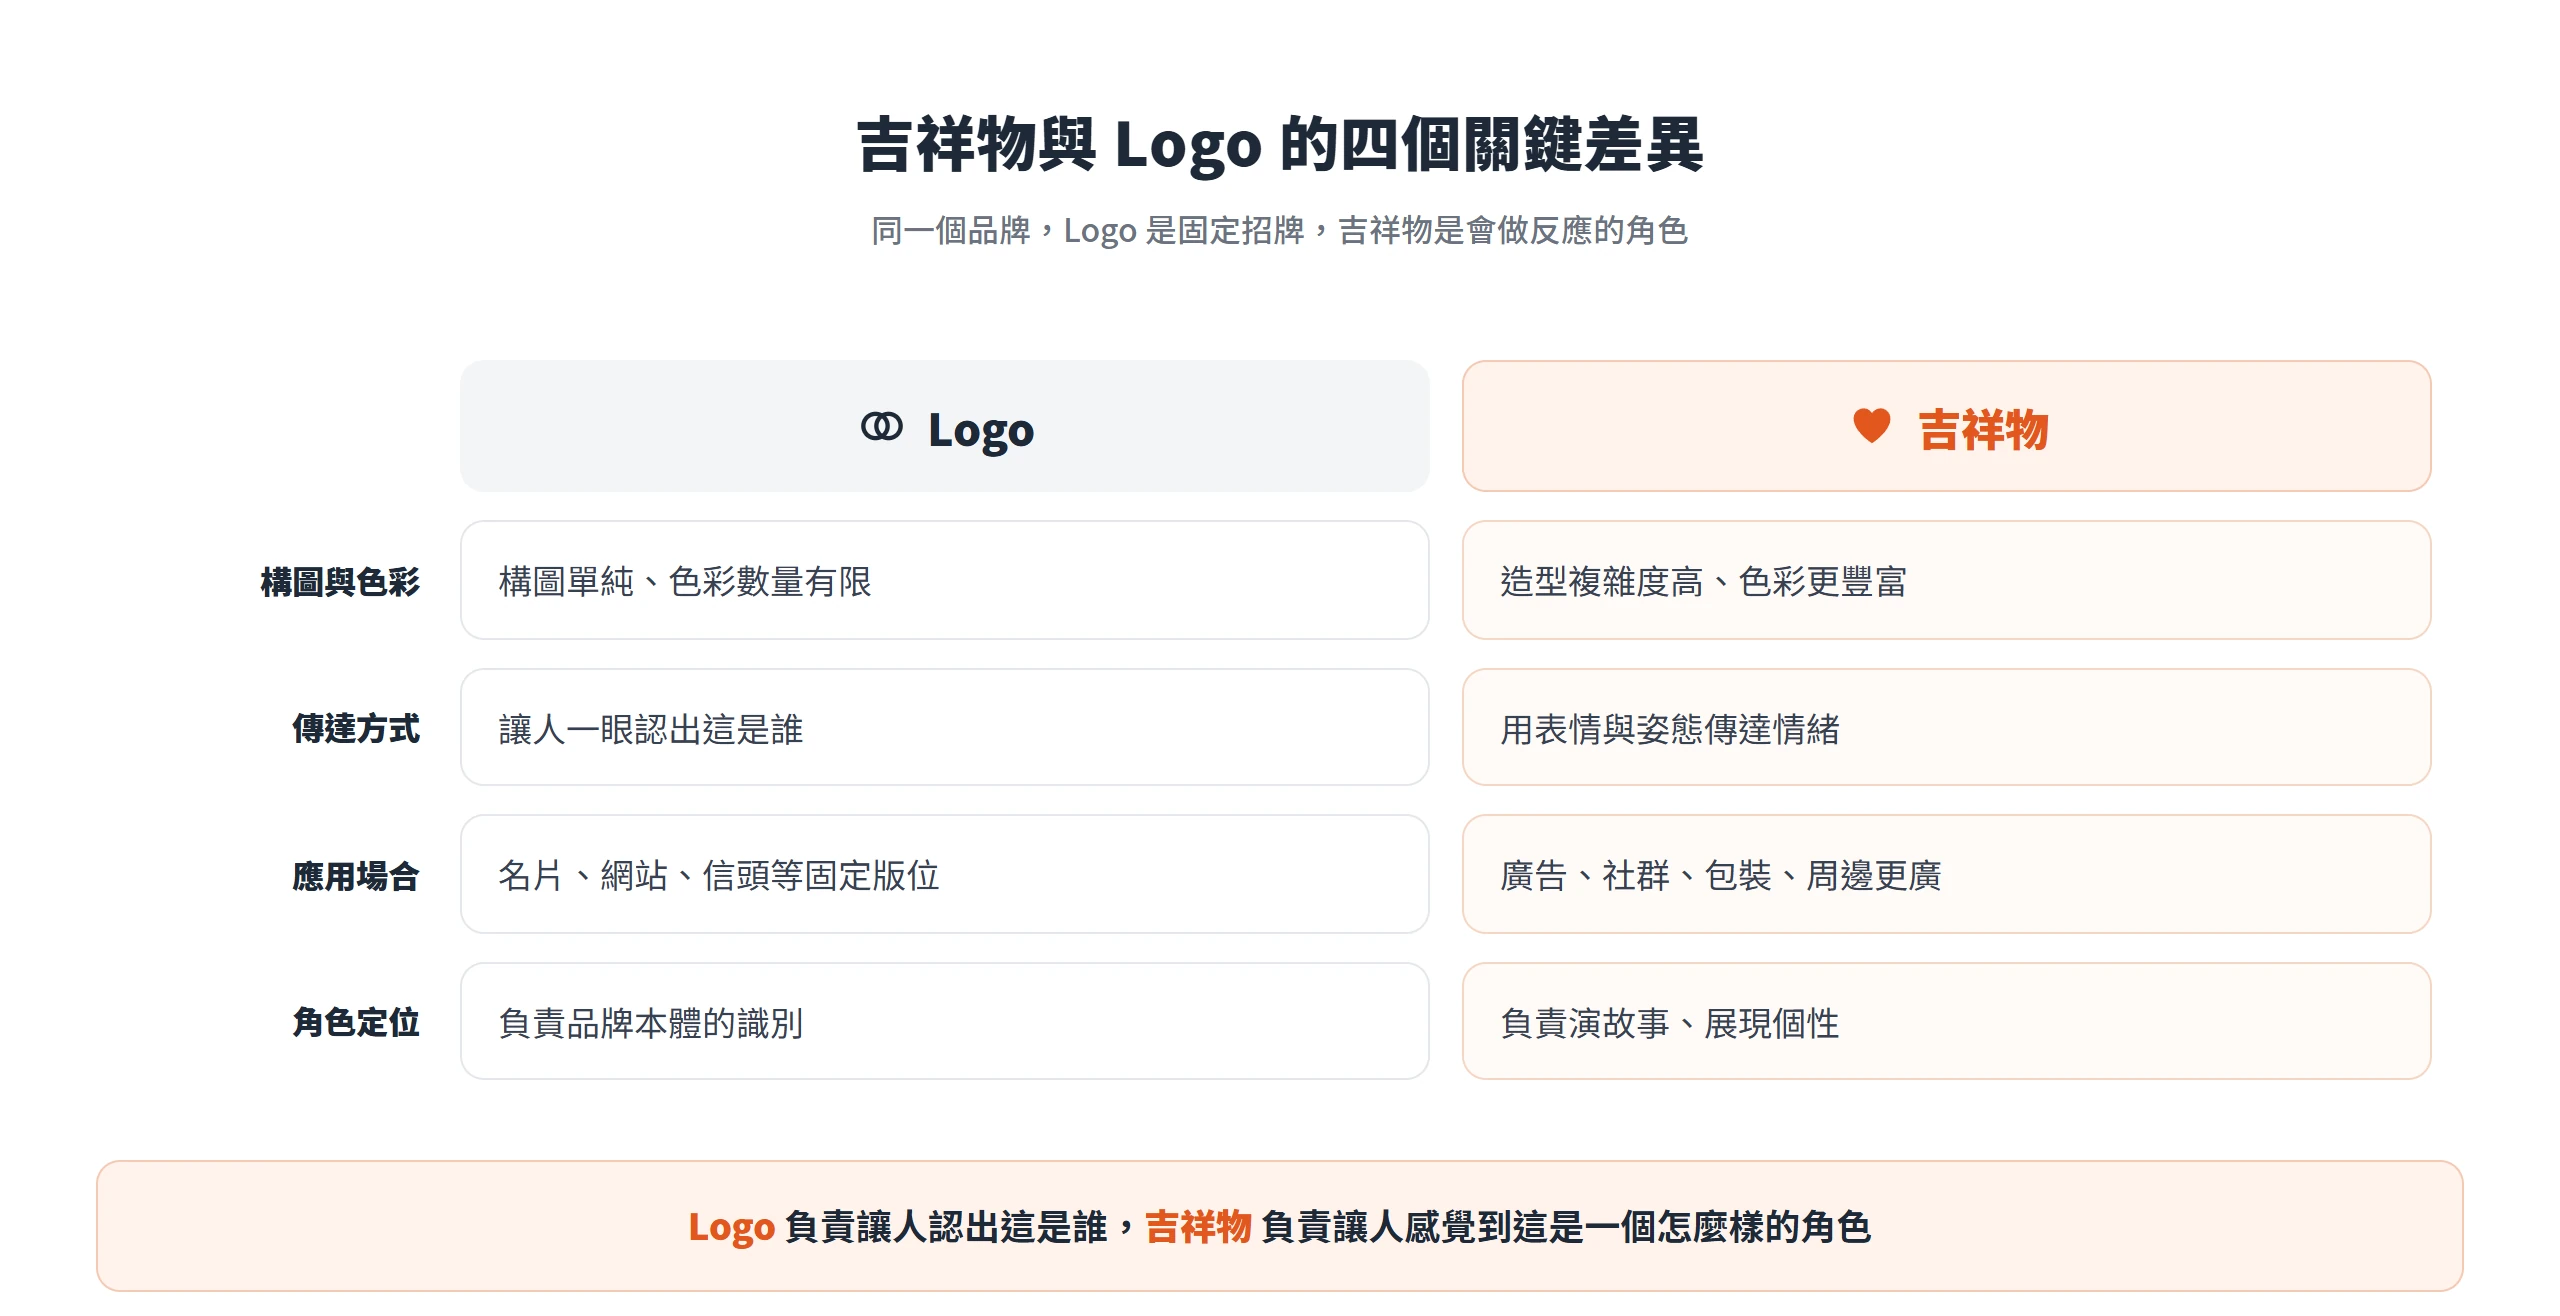This screenshot has width=2560, height=1316.
Task: Select the Logo column header
Action: point(945,426)
